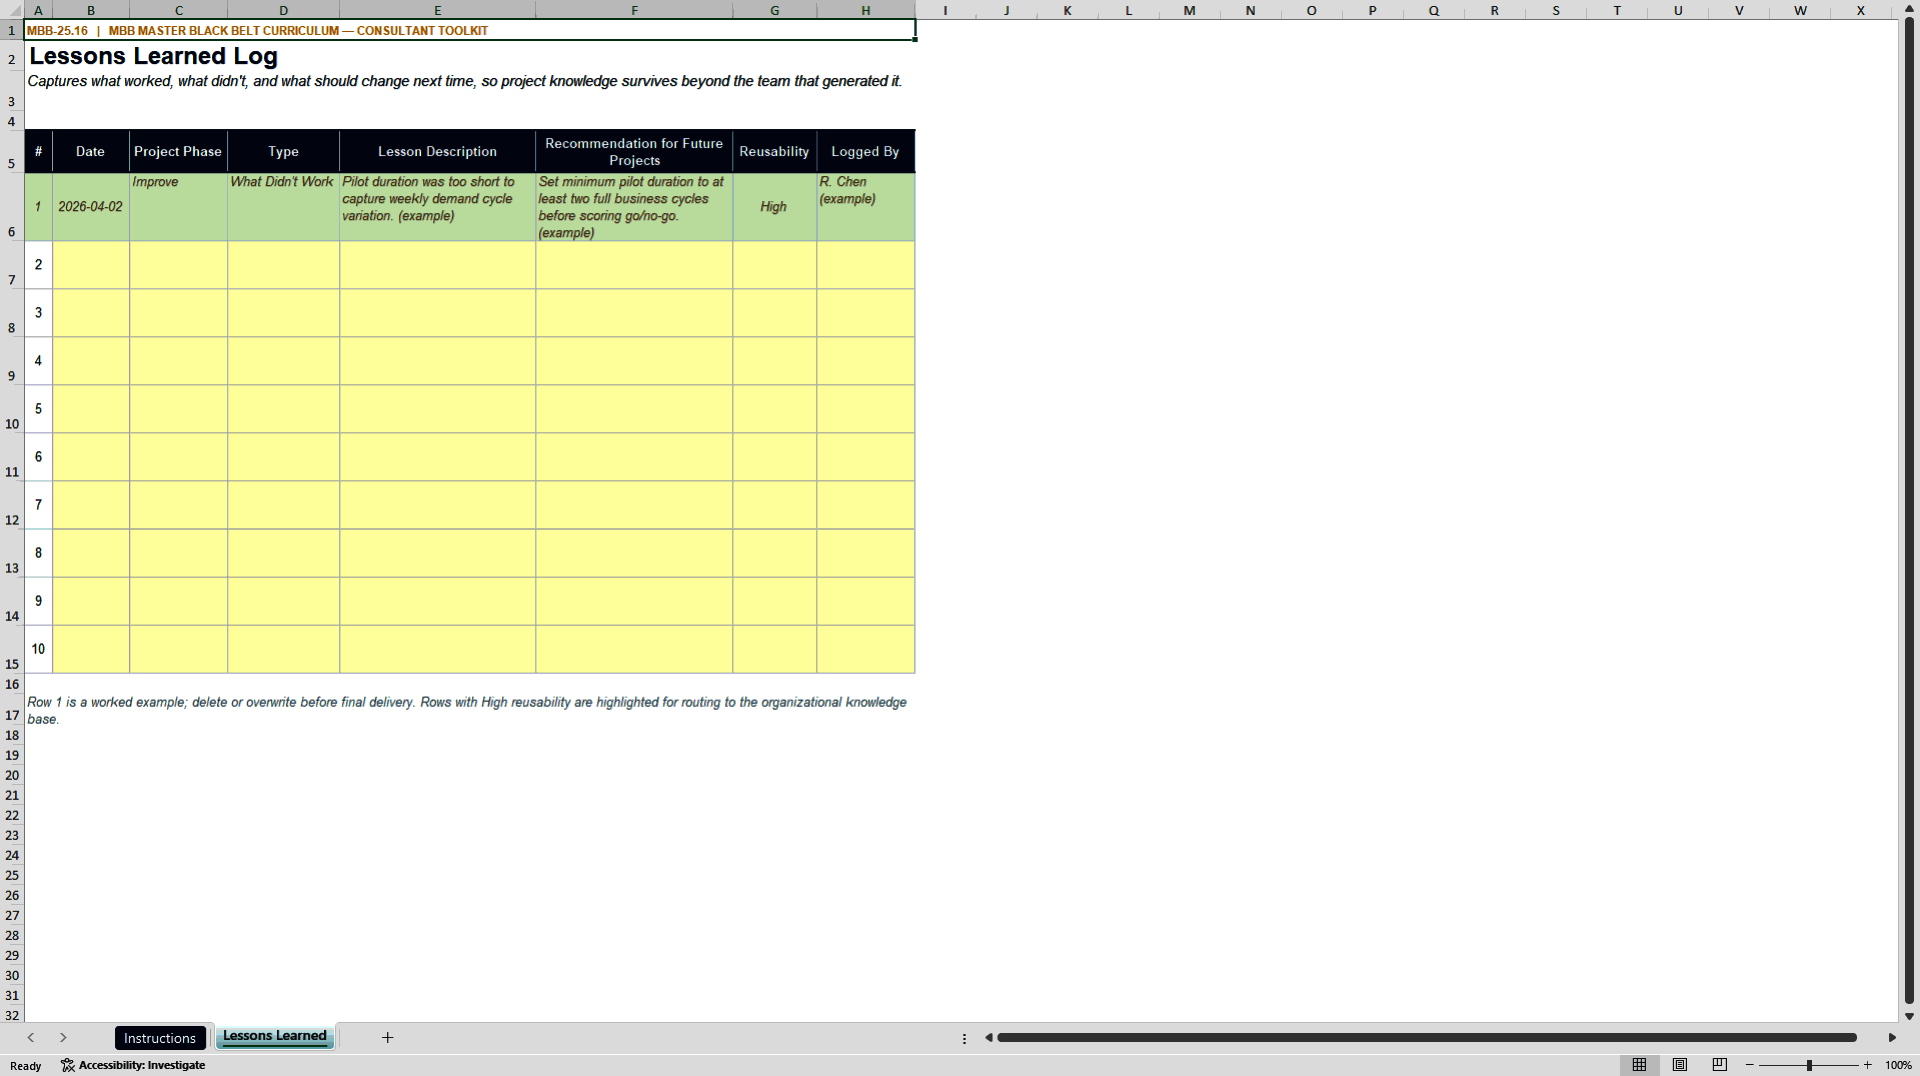Click the 'What Didn't Work' type cell
1920x1076 pixels.
point(283,207)
